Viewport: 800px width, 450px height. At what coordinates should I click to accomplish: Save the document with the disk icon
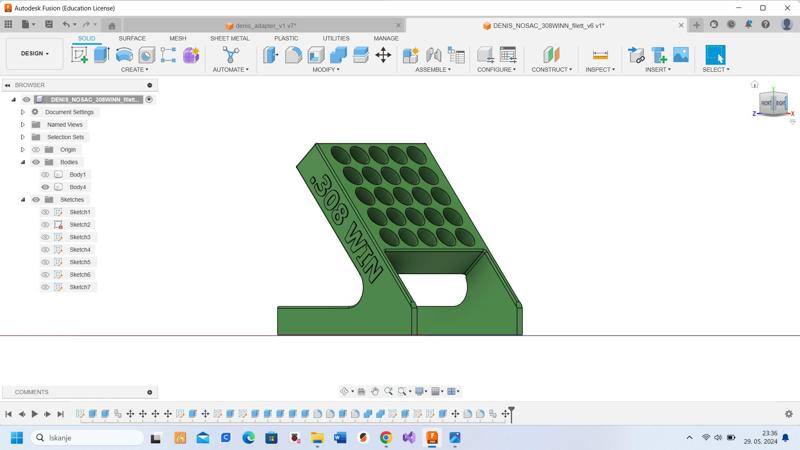49,24
